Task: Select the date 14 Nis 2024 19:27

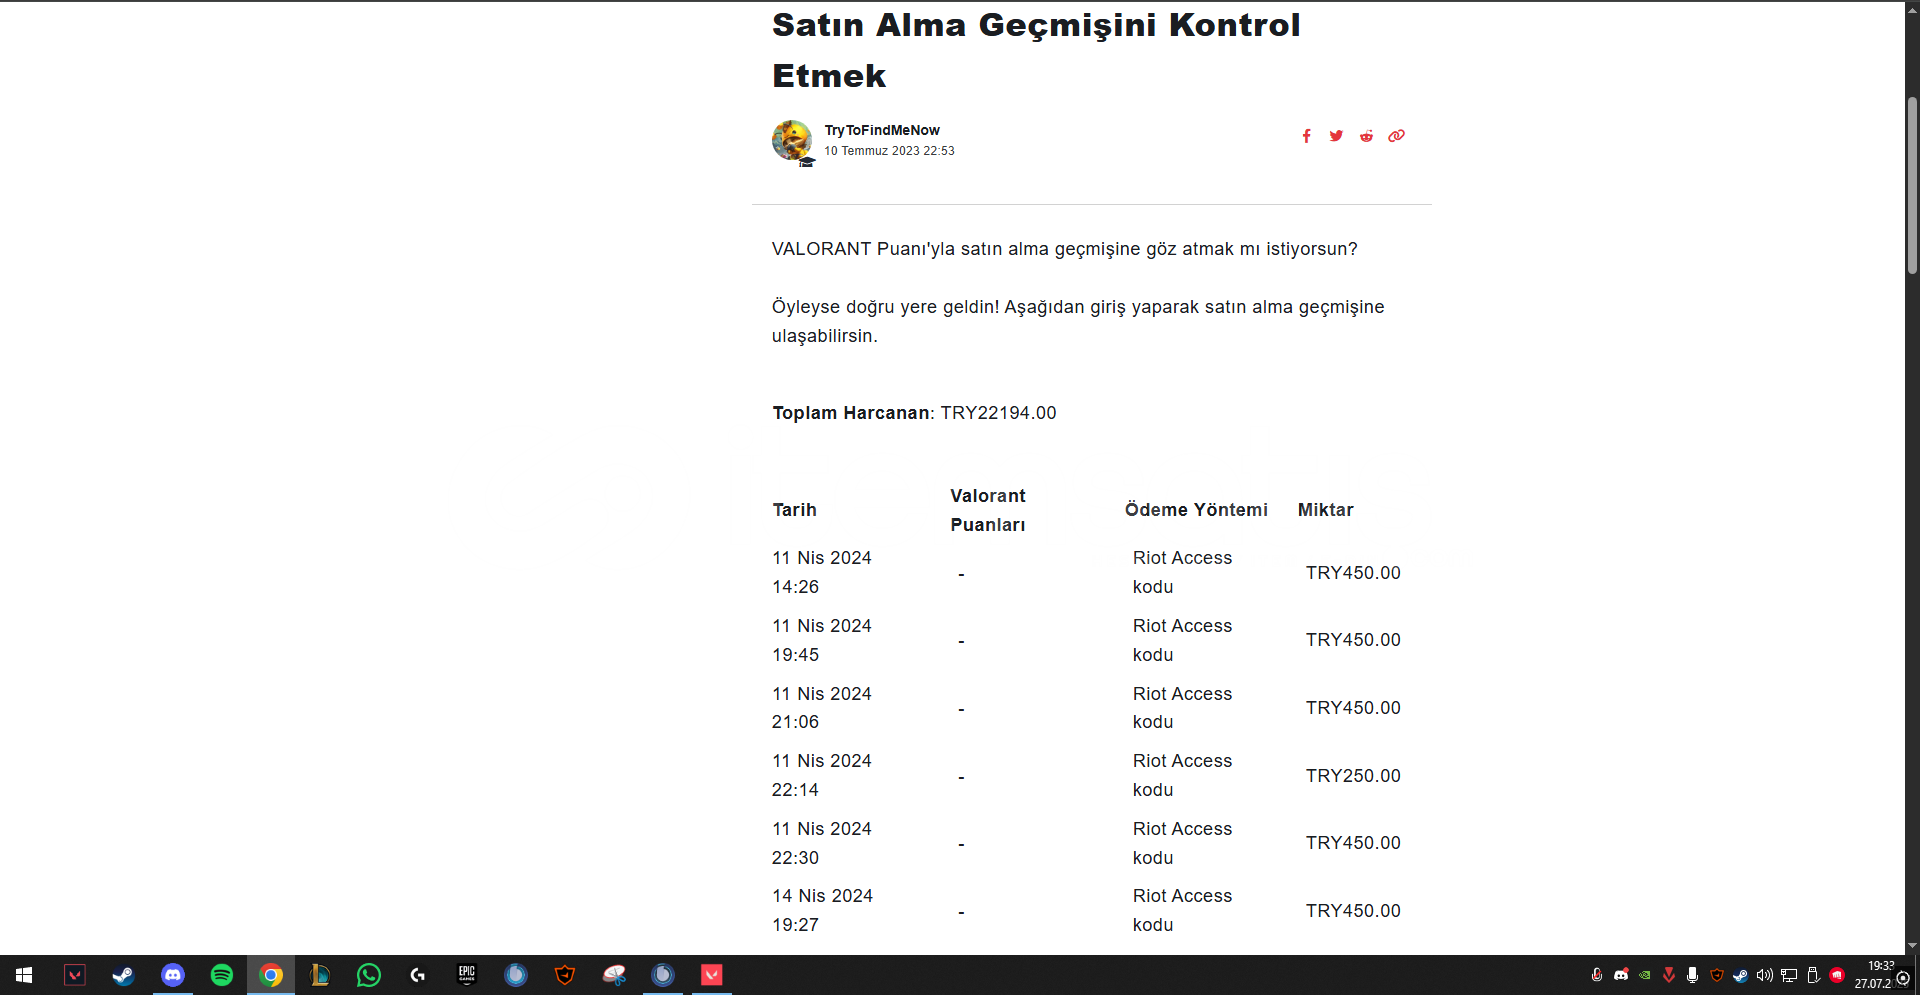Action: point(822,910)
